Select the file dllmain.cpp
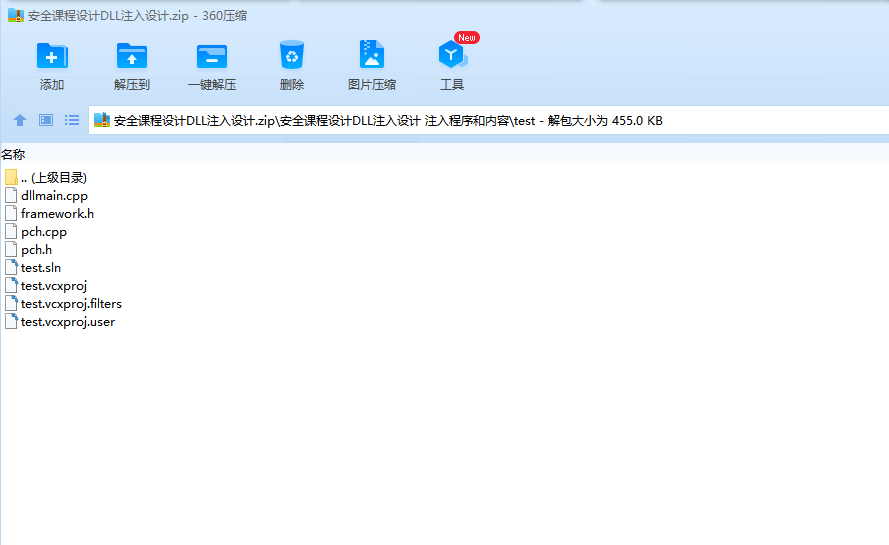The image size is (889, 545). pos(46,196)
